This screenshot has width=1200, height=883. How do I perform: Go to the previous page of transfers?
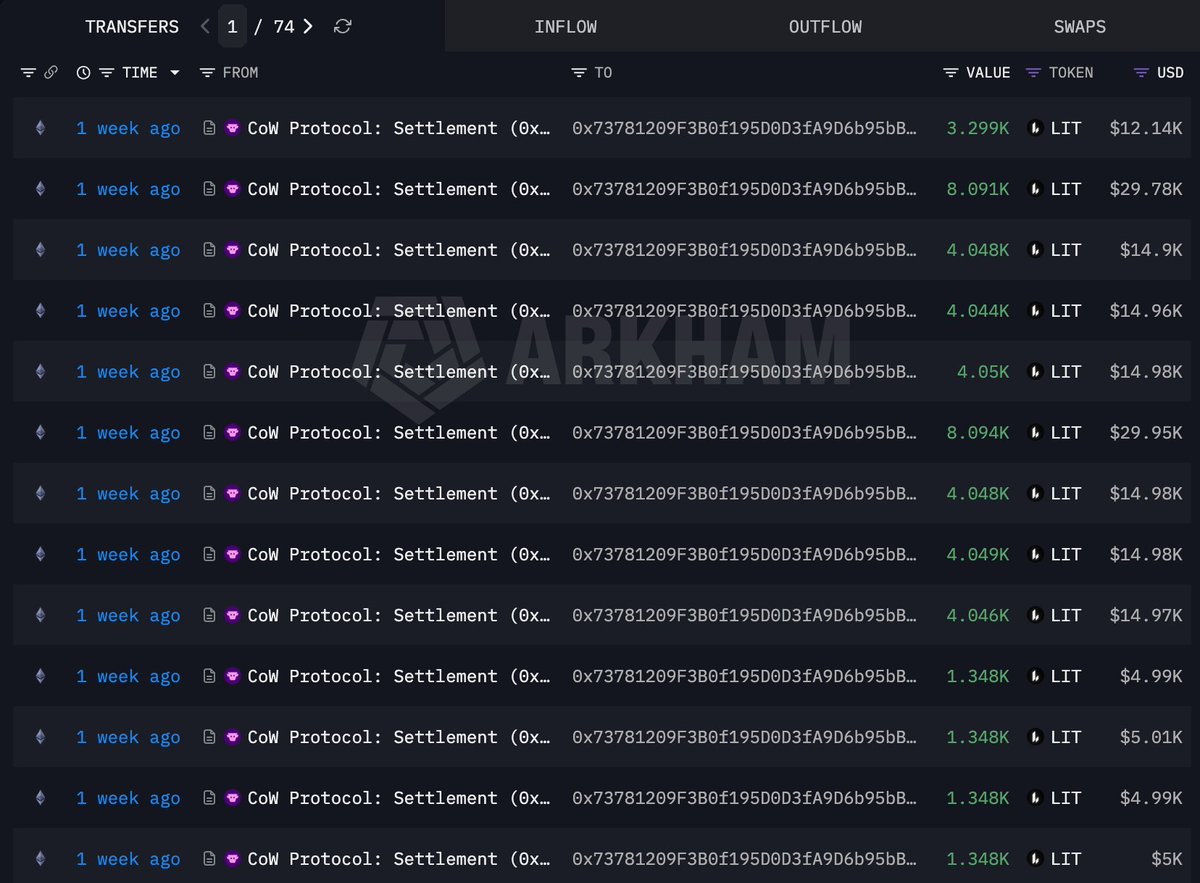pos(205,27)
